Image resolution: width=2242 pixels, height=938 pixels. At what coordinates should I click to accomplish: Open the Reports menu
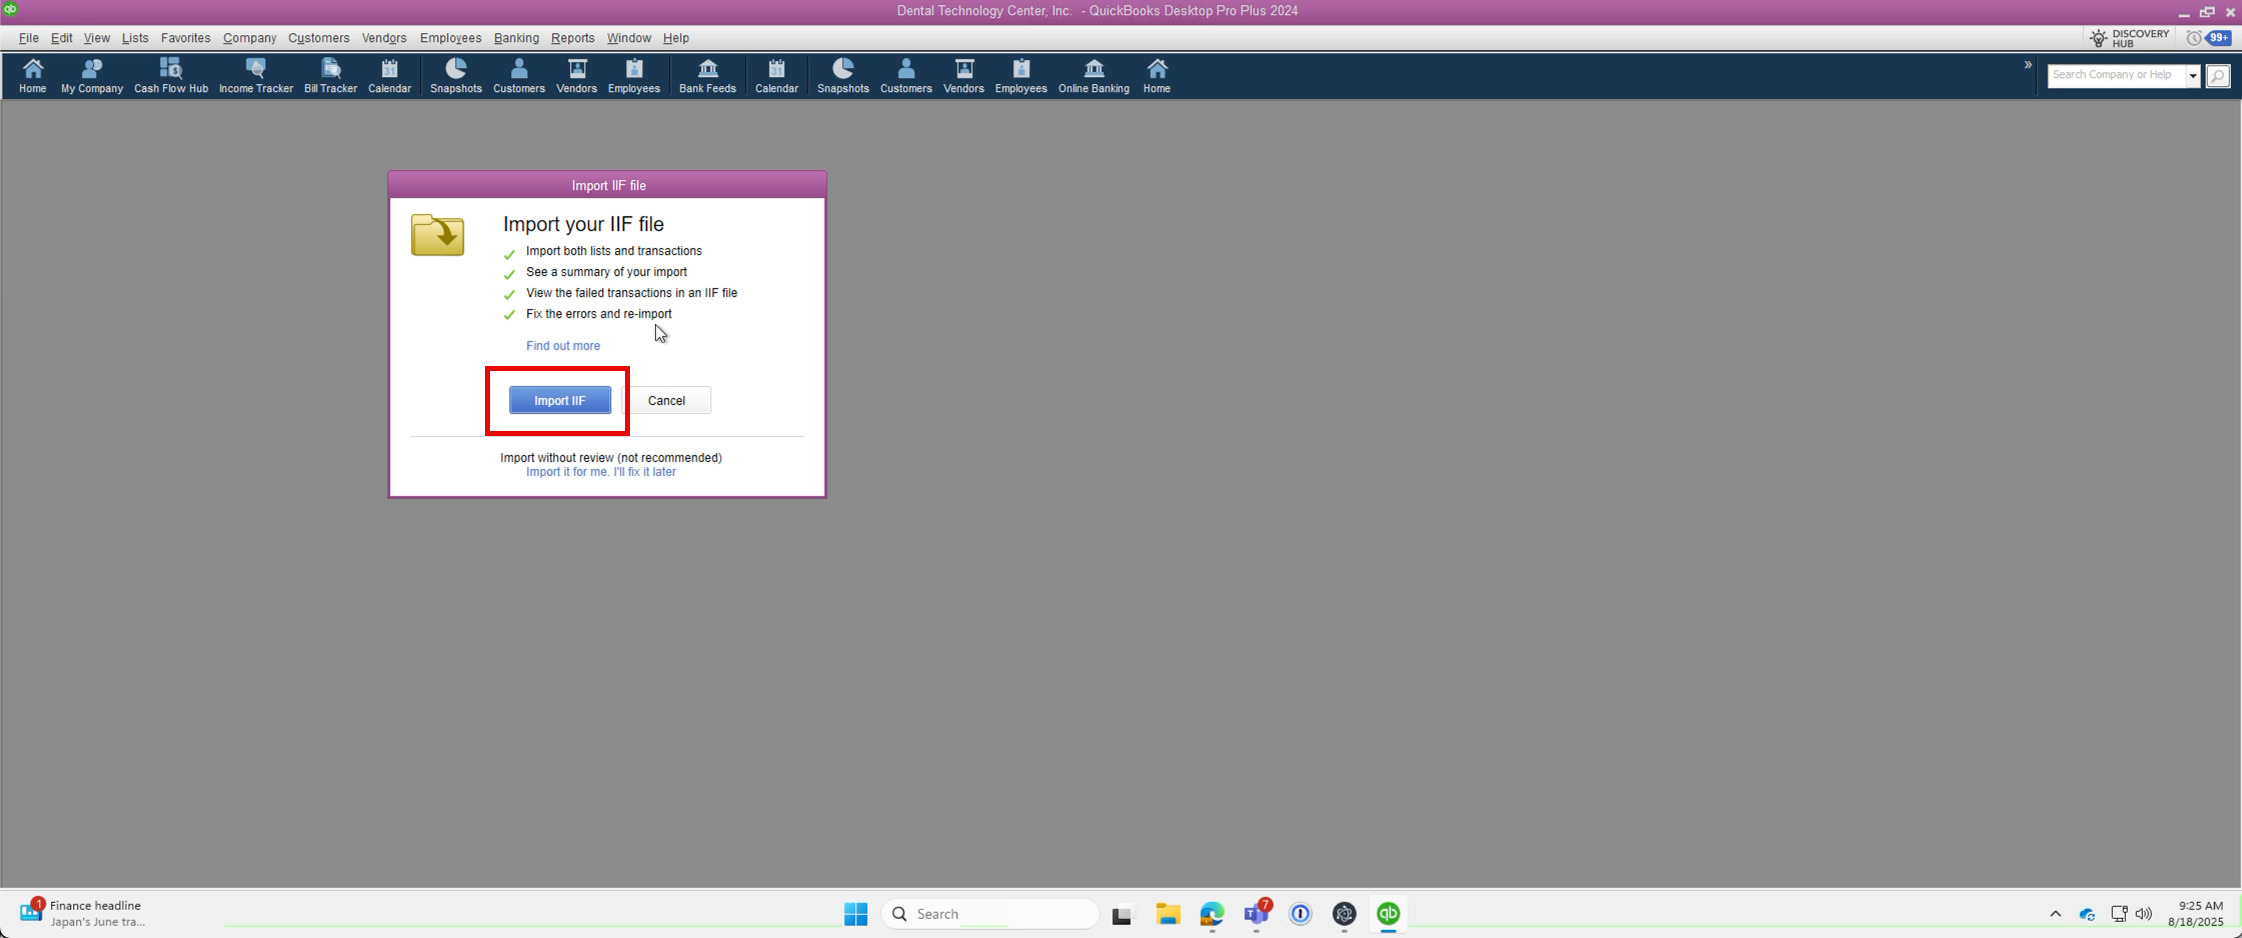572,38
